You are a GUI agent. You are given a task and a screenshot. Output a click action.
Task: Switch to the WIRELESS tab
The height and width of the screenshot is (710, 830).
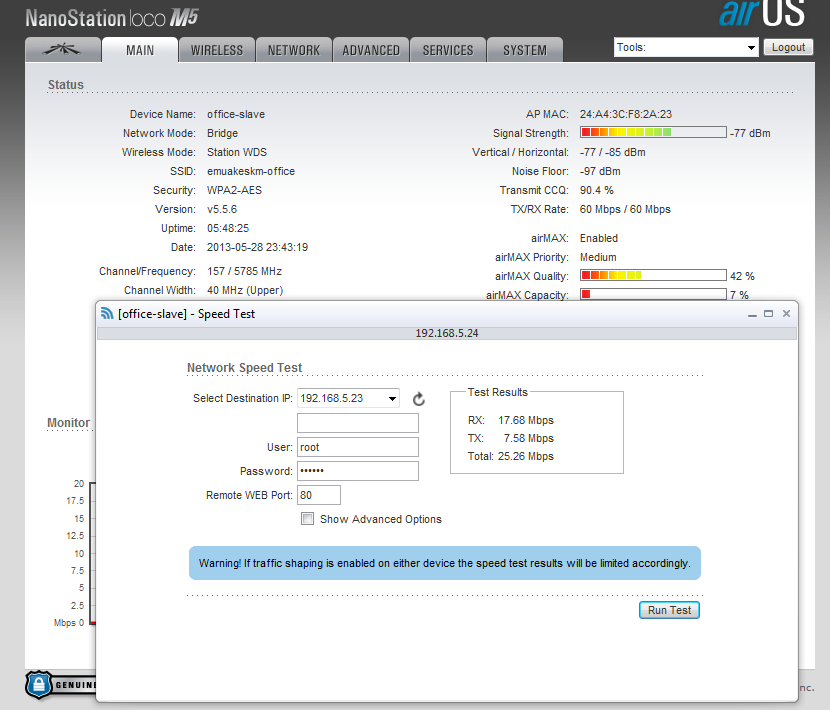[217, 50]
